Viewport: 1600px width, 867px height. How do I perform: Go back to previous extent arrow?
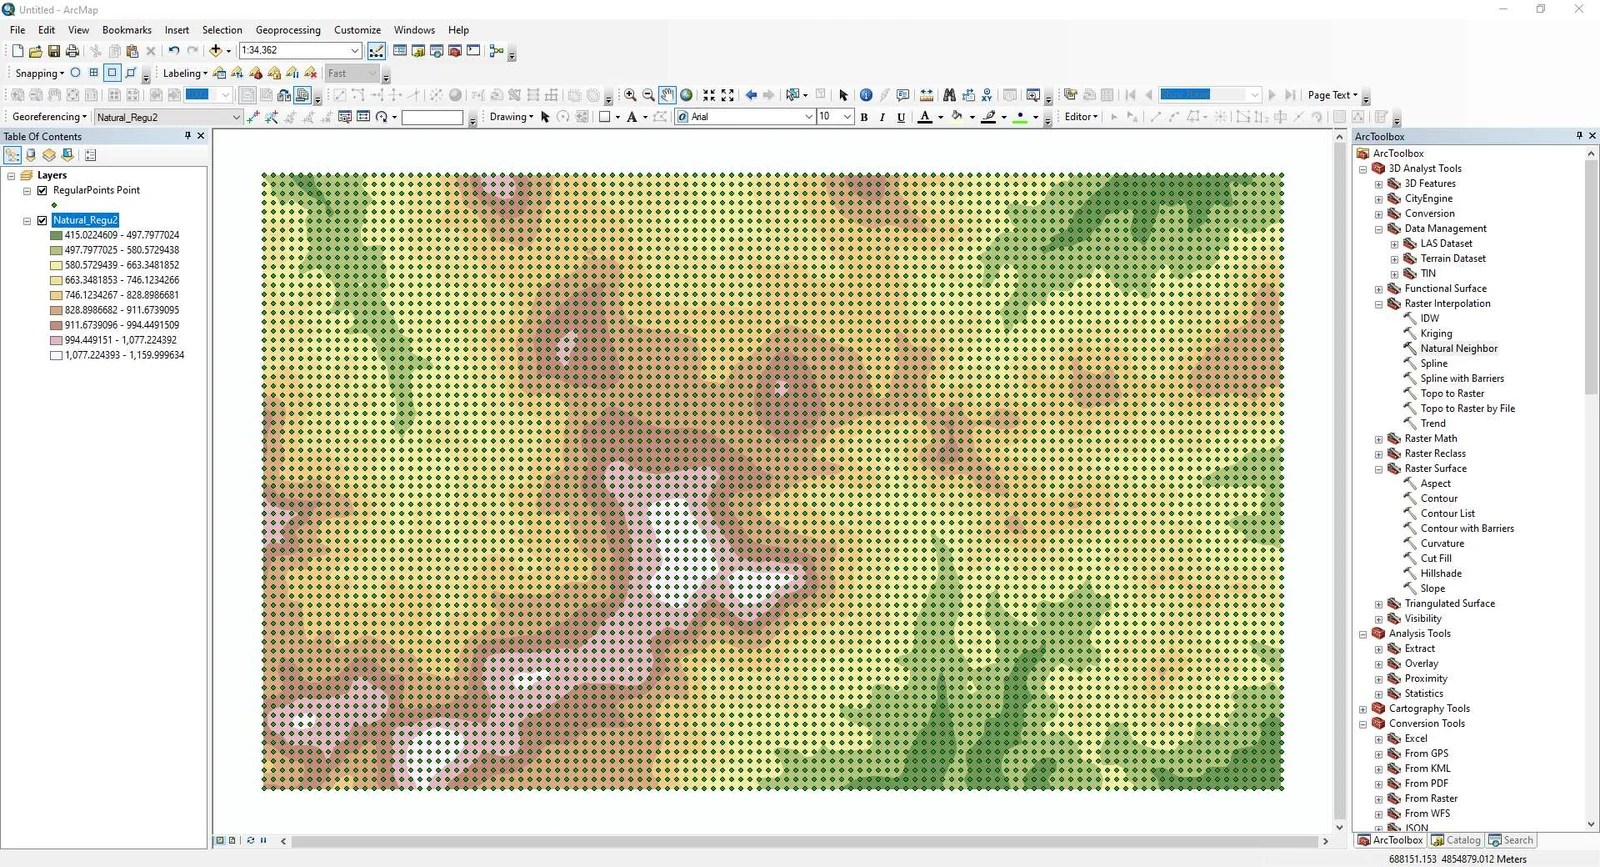pyautogui.click(x=751, y=95)
